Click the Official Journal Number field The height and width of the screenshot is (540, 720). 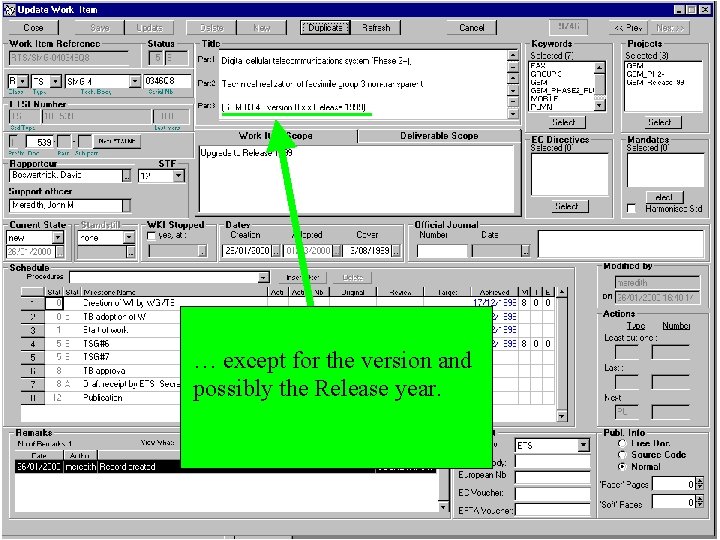click(x=442, y=251)
